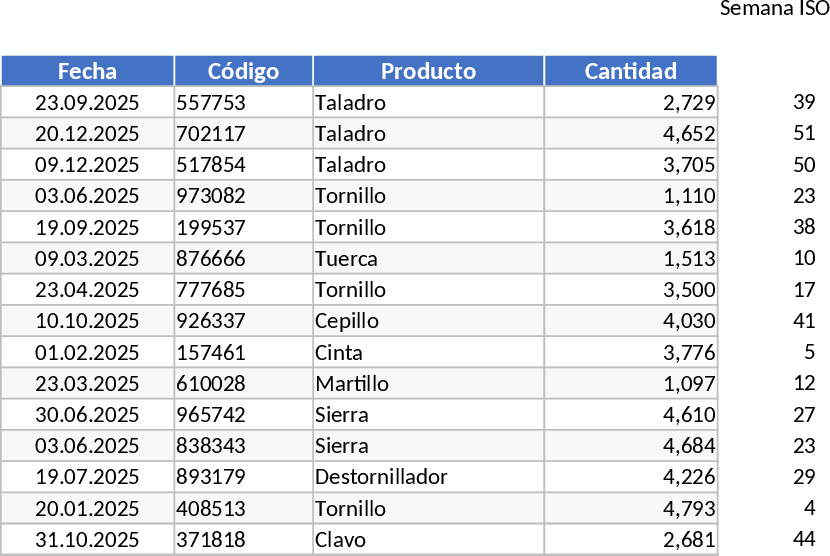Select ISO week value 51

804,134
